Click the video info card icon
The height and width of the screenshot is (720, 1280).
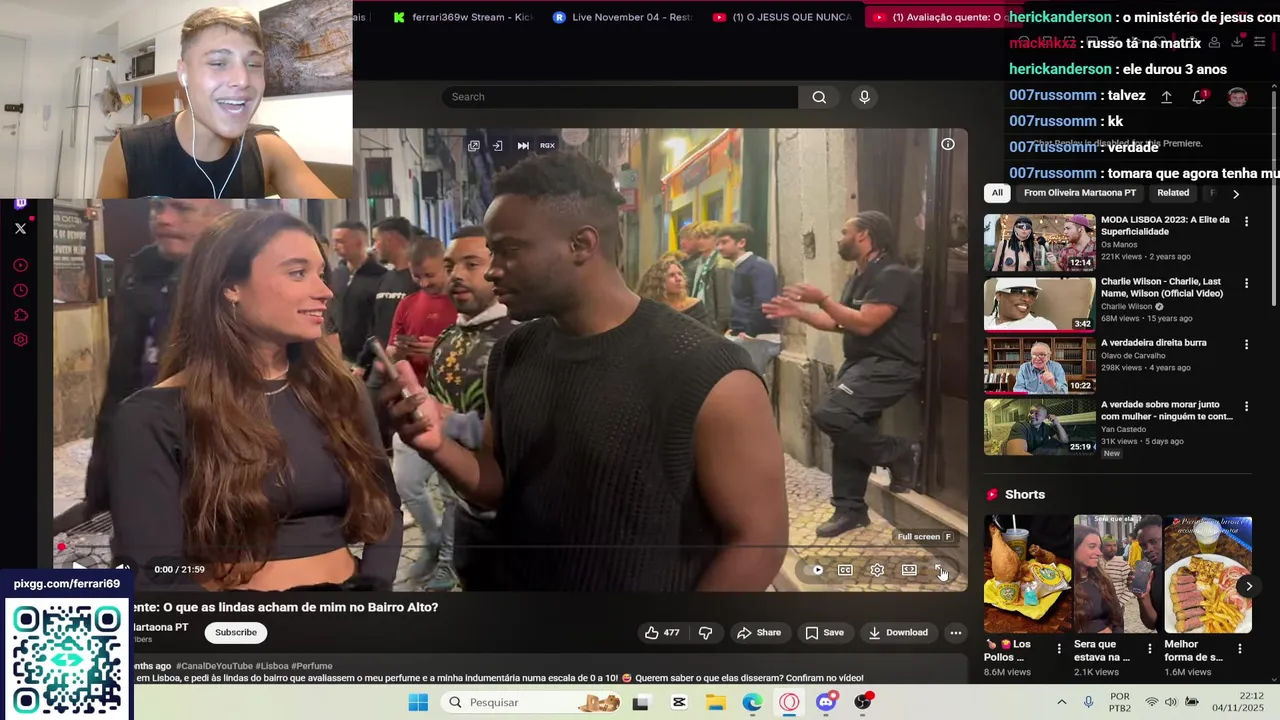[x=947, y=144]
